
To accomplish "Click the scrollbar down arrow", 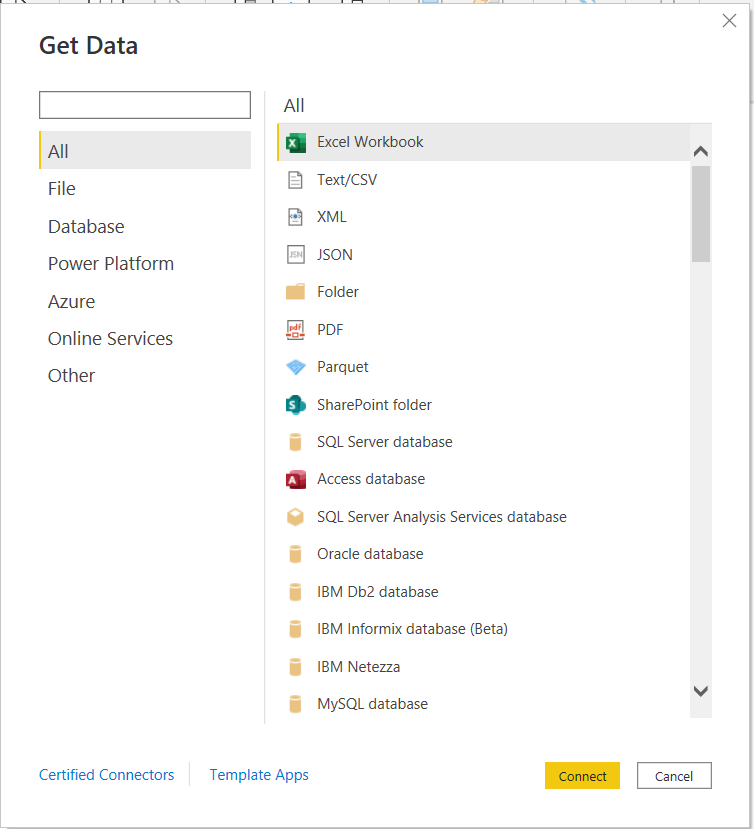I will click(x=701, y=691).
